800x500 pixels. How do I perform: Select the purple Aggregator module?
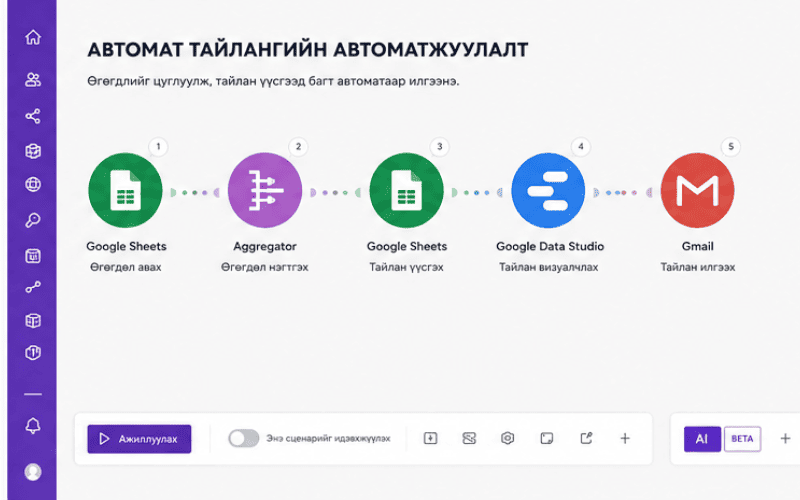(265, 190)
